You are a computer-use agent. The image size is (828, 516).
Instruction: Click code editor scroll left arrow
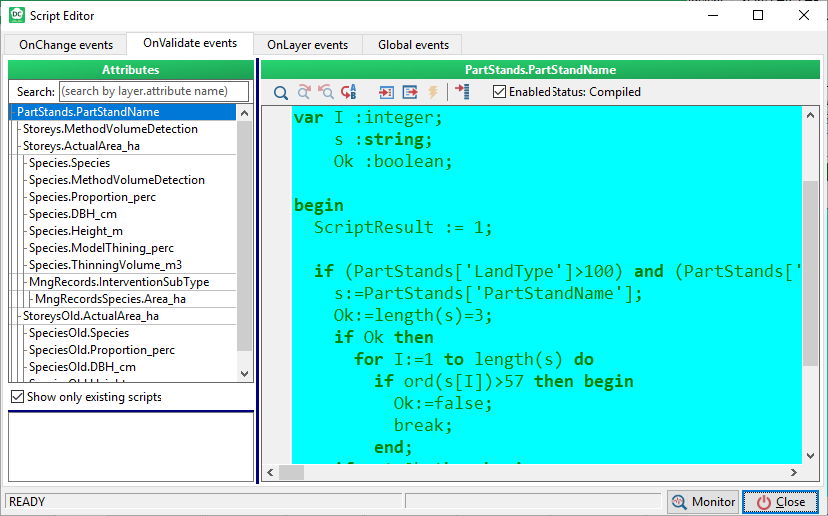tap(270, 472)
